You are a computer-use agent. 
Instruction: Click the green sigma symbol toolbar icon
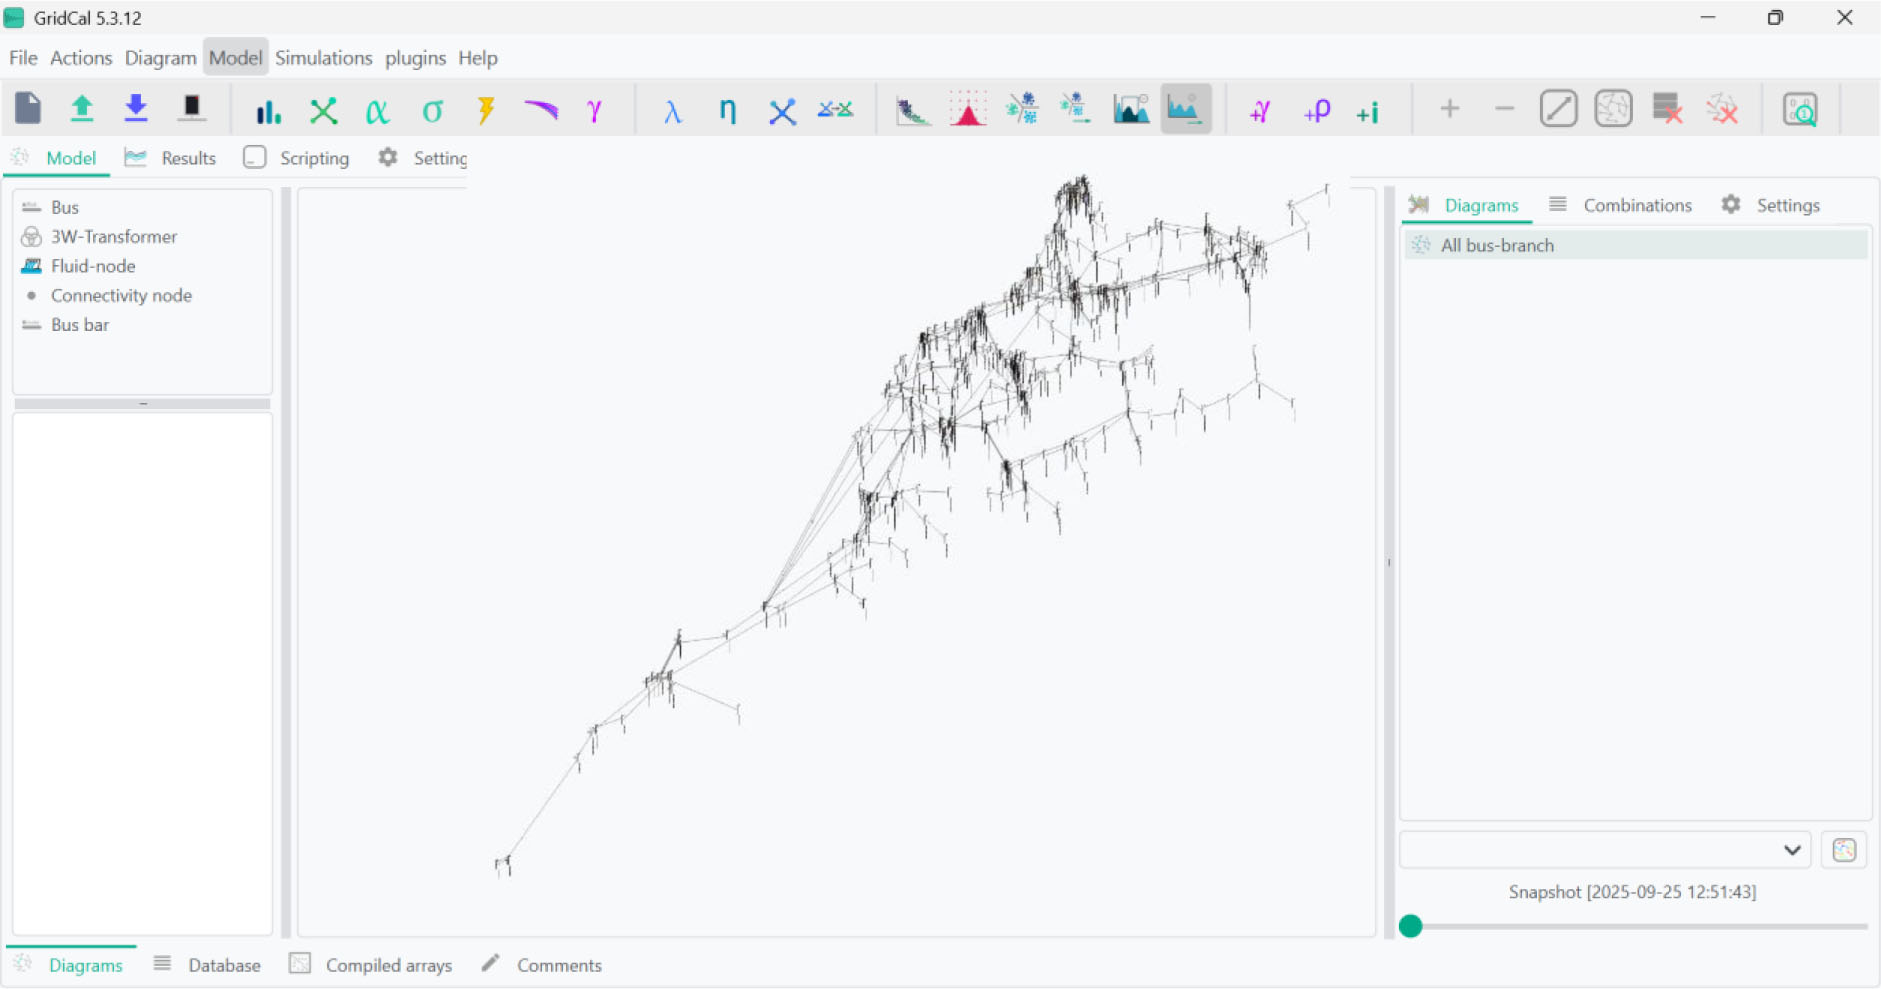click(432, 110)
